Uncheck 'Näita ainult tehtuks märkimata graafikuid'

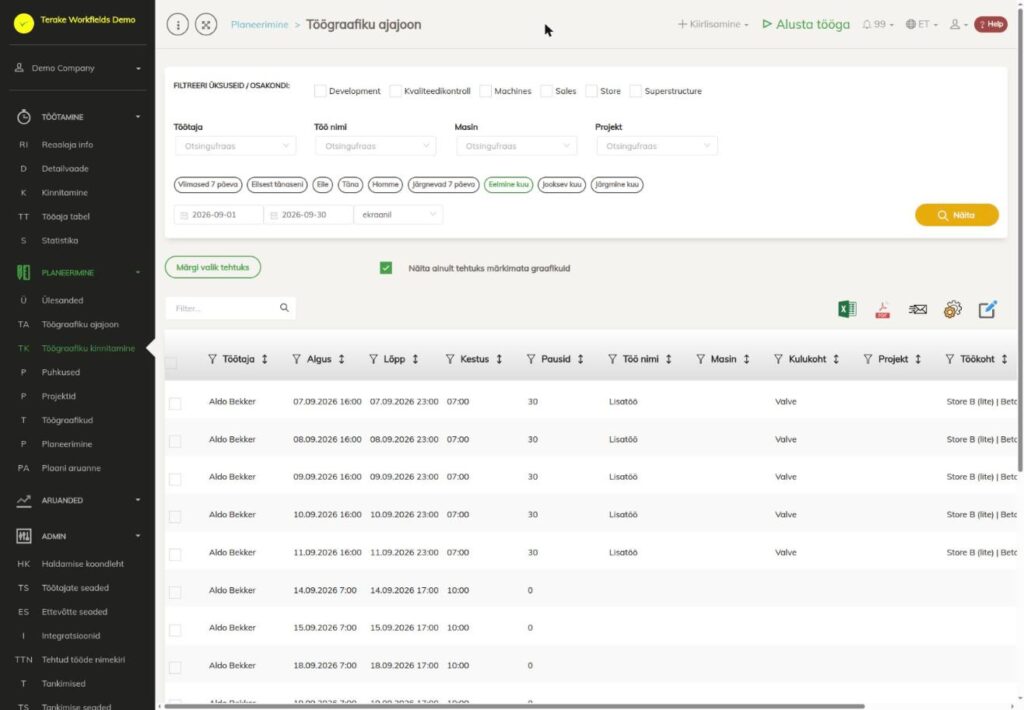[386, 268]
